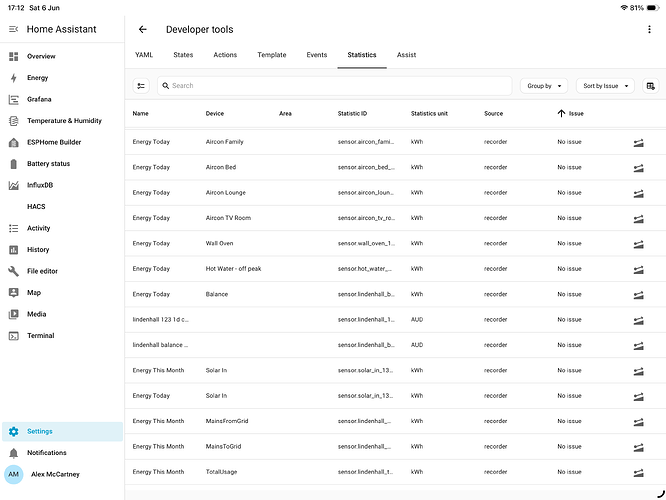Image resolution: width=666 pixels, height=500 pixels.
Task: Adjust sum for Solar In Energy Today
Action: tap(638, 397)
